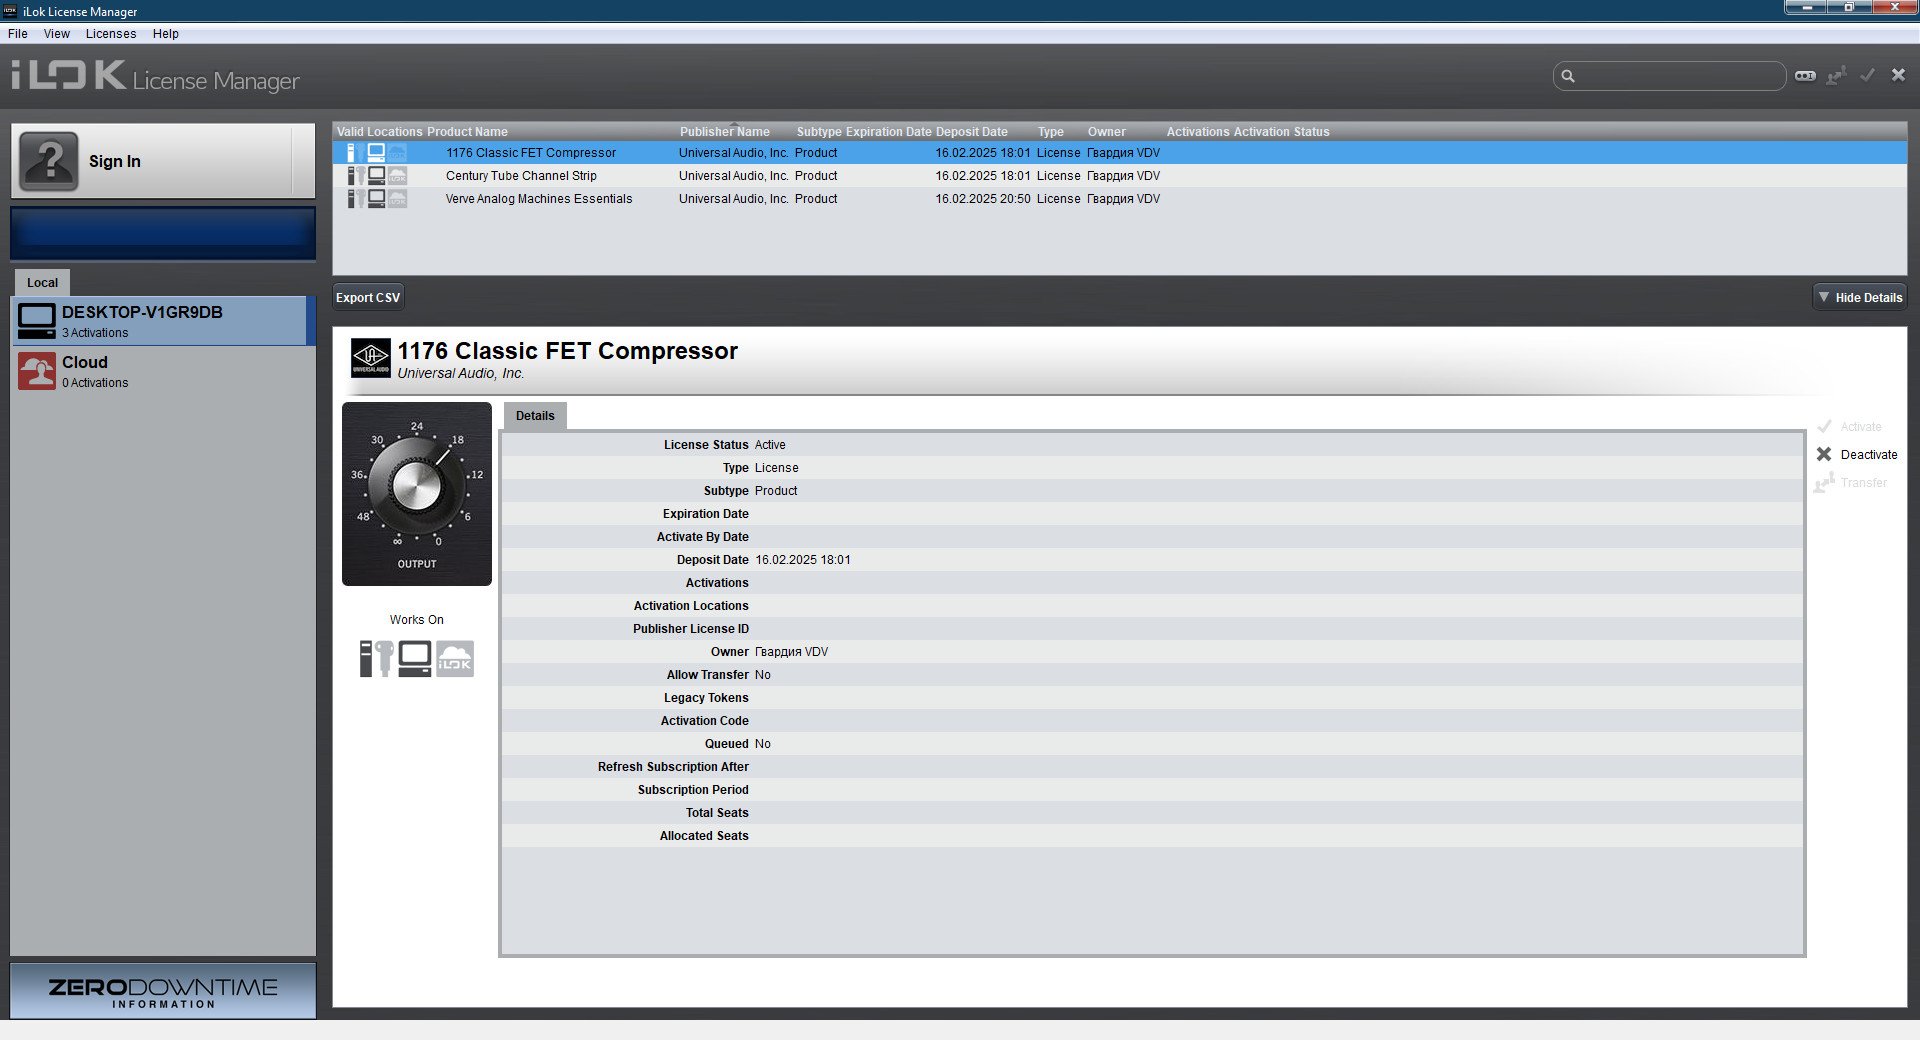Select the 1176 Classic FET Compressor row
The image size is (1920, 1040).
(1120, 153)
